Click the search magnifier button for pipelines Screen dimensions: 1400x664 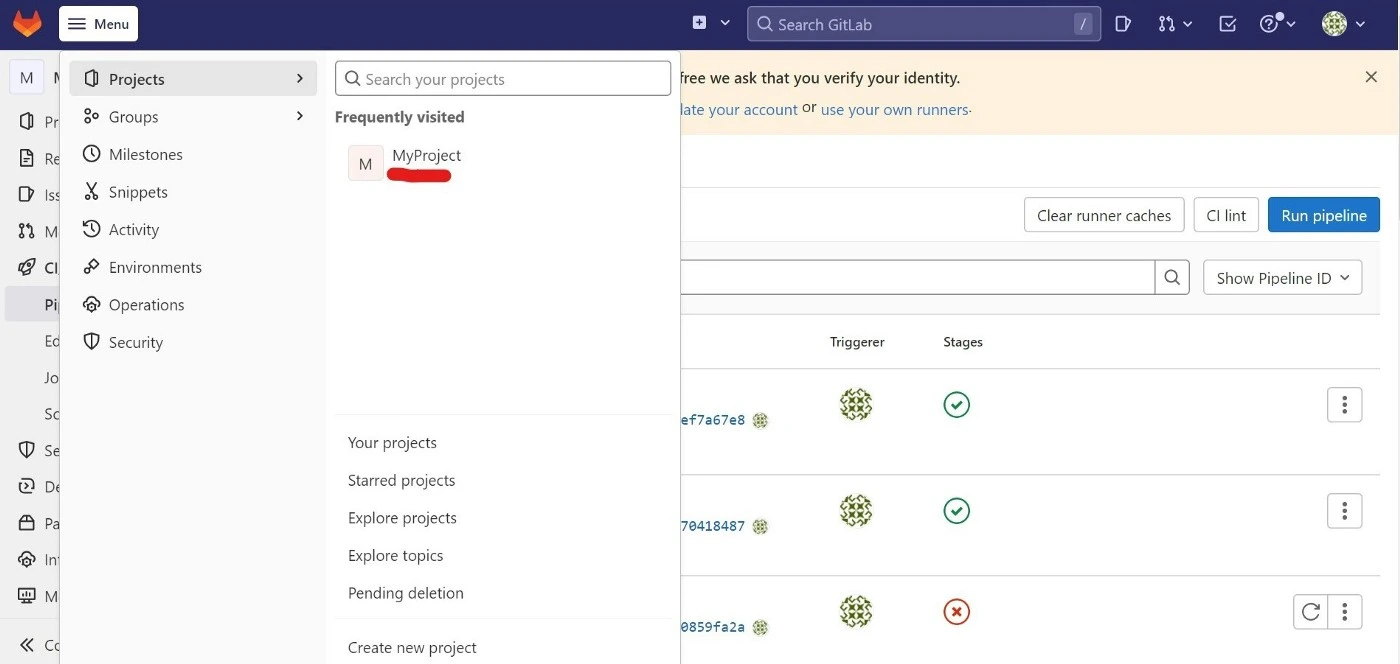(1172, 278)
